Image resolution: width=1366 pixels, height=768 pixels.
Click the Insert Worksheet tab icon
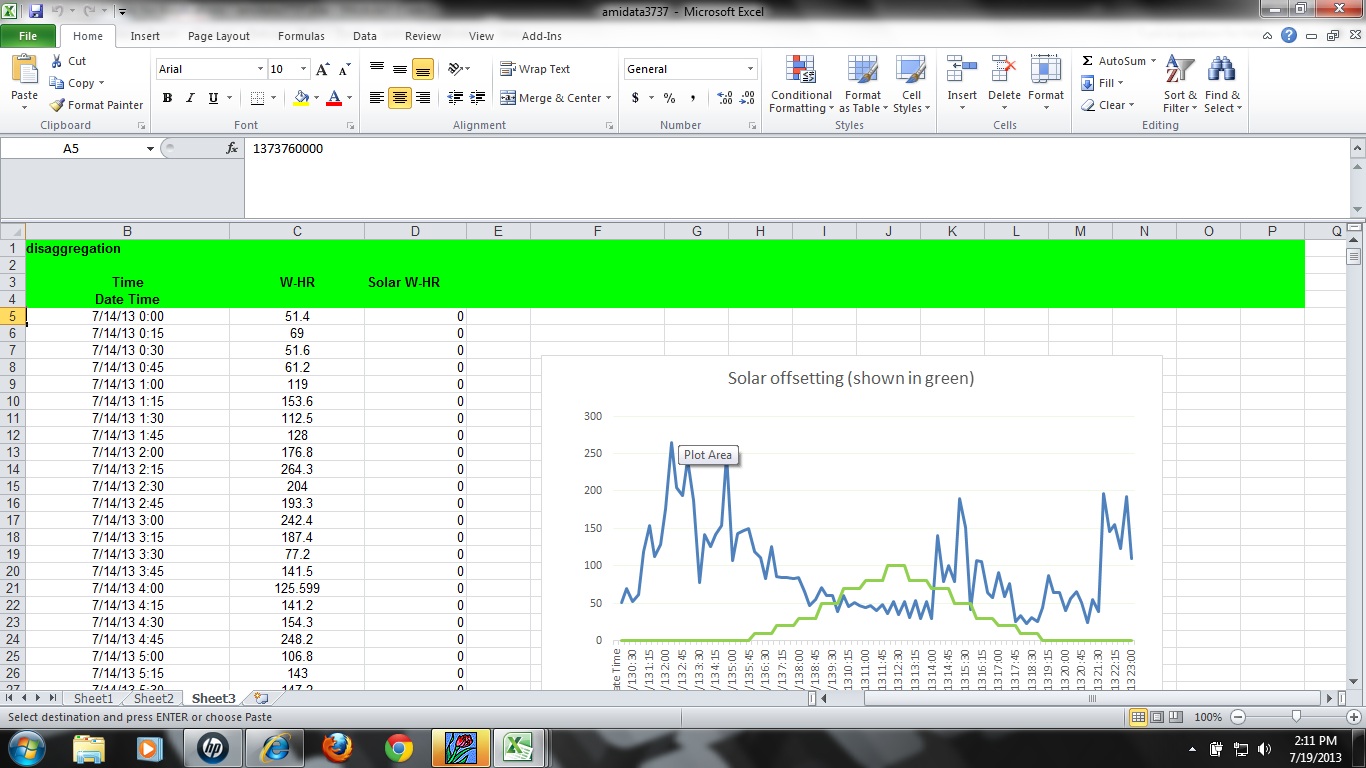pyautogui.click(x=261, y=699)
